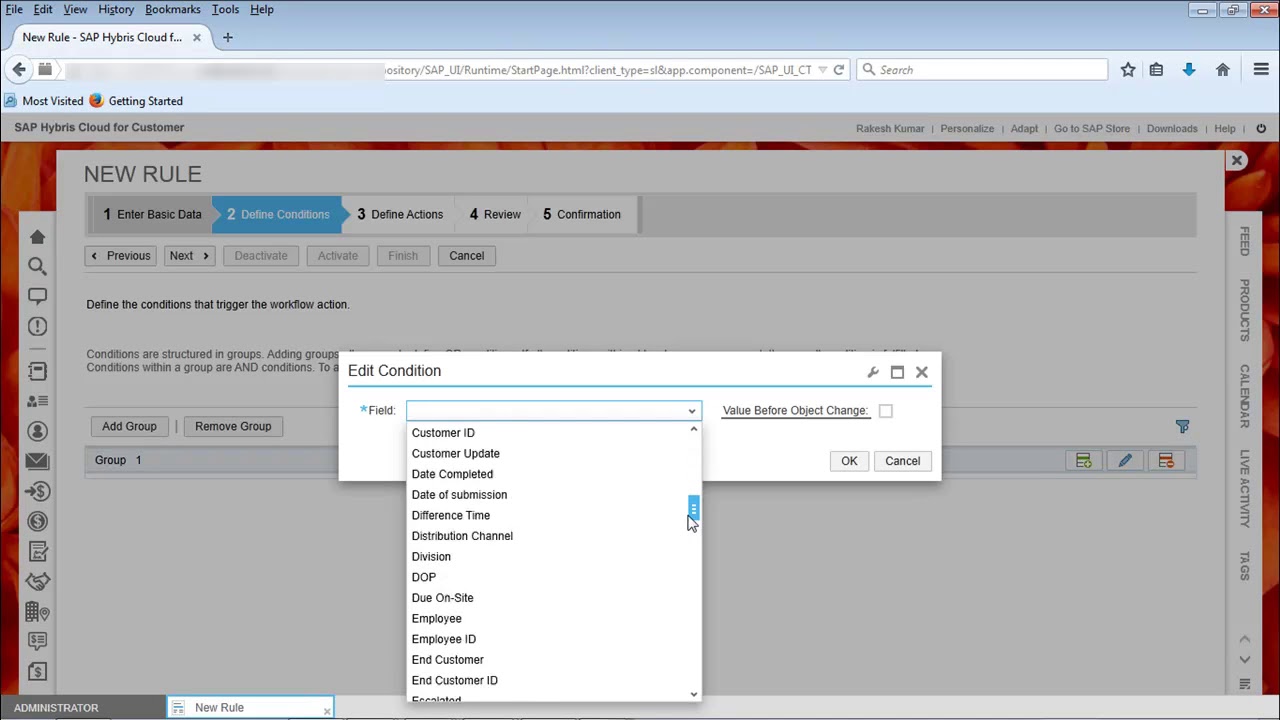Select Date Completed from field list
Image resolution: width=1280 pixels, height=720 pixels.
(452, 474)
